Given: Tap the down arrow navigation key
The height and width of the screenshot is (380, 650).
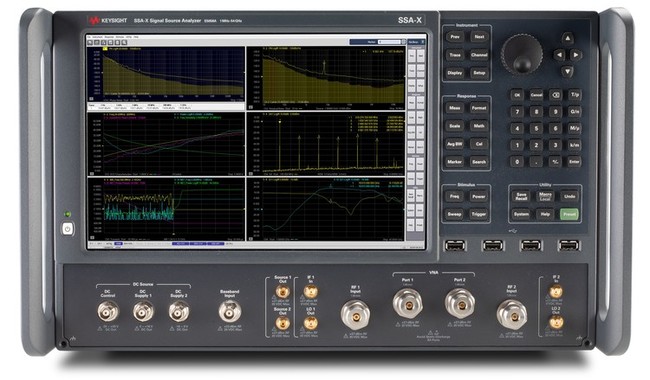Looking at the screenshot, I should pyautogui.click(x=568, y=71).
